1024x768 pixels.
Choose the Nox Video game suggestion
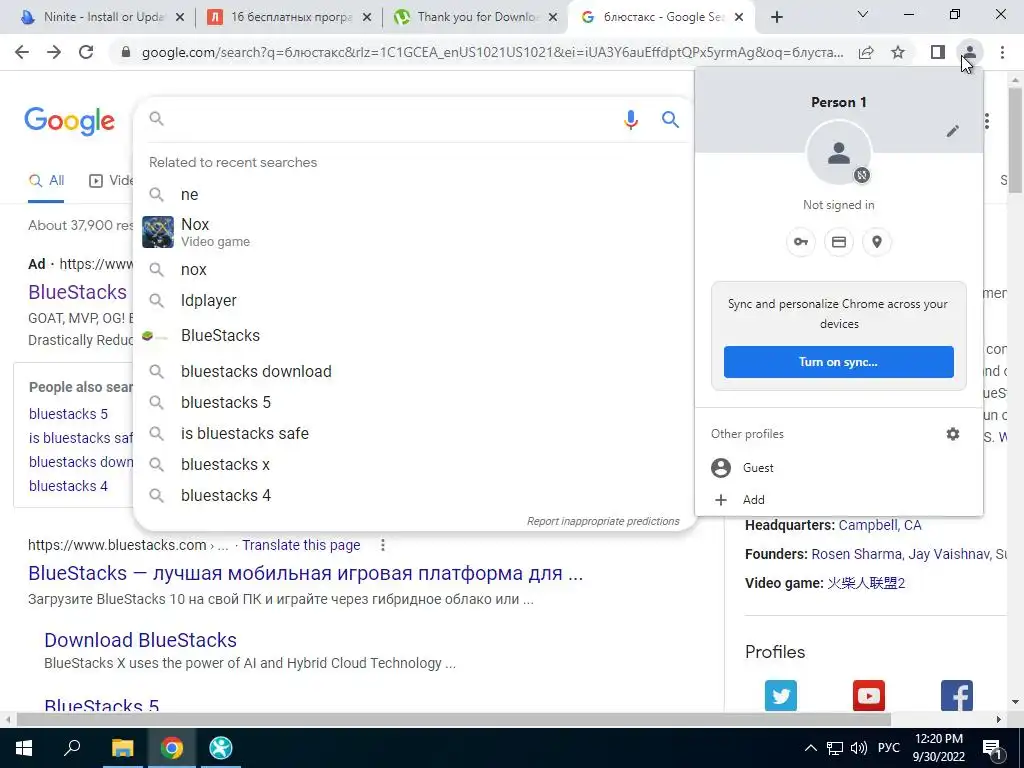click(413, 232)
